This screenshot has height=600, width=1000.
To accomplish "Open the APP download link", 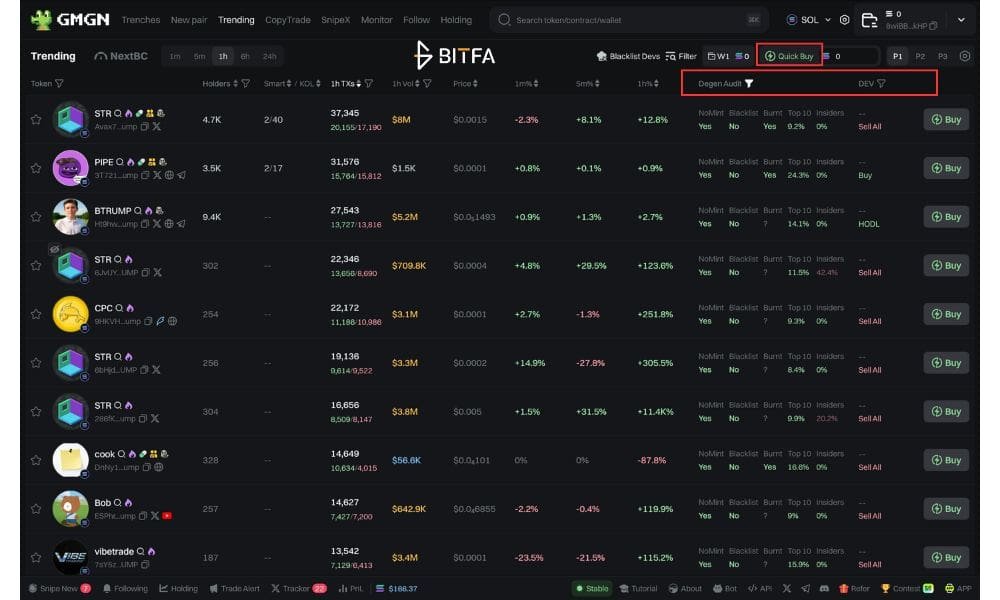I will click(x=958, y=589).
